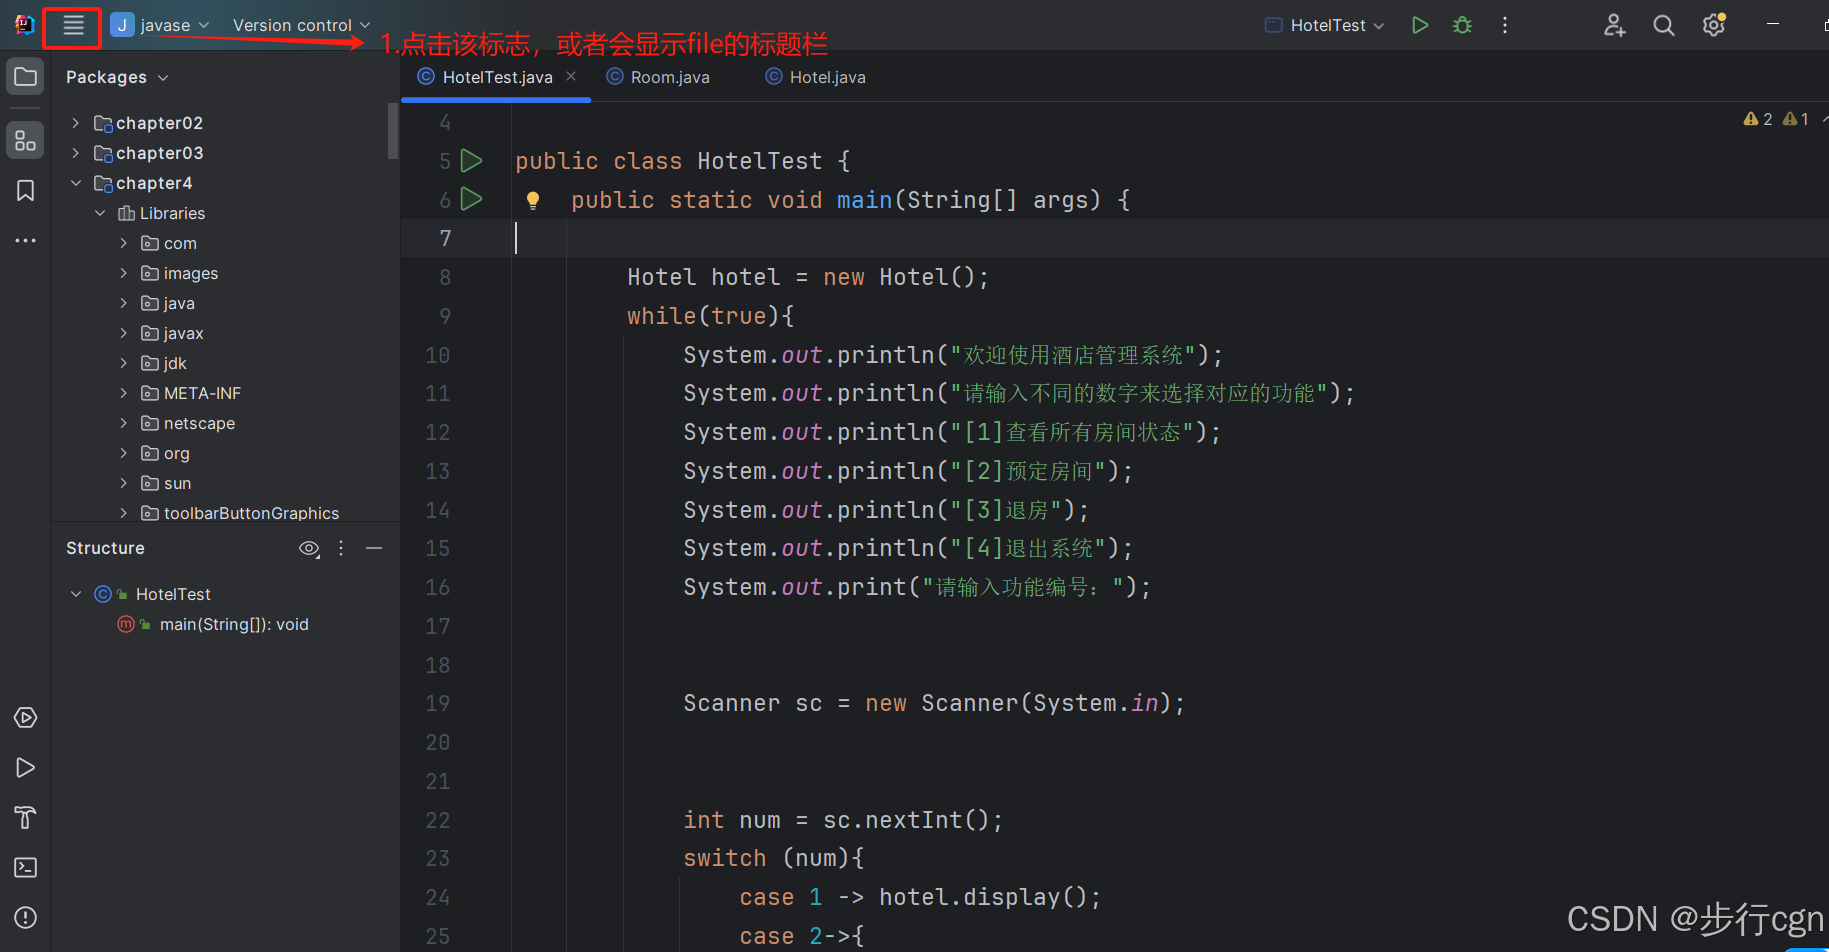Toggle Structure view options eye icon
This screenshot has width=1829, height=952.
pyautogui.click(x=310, y=548)
